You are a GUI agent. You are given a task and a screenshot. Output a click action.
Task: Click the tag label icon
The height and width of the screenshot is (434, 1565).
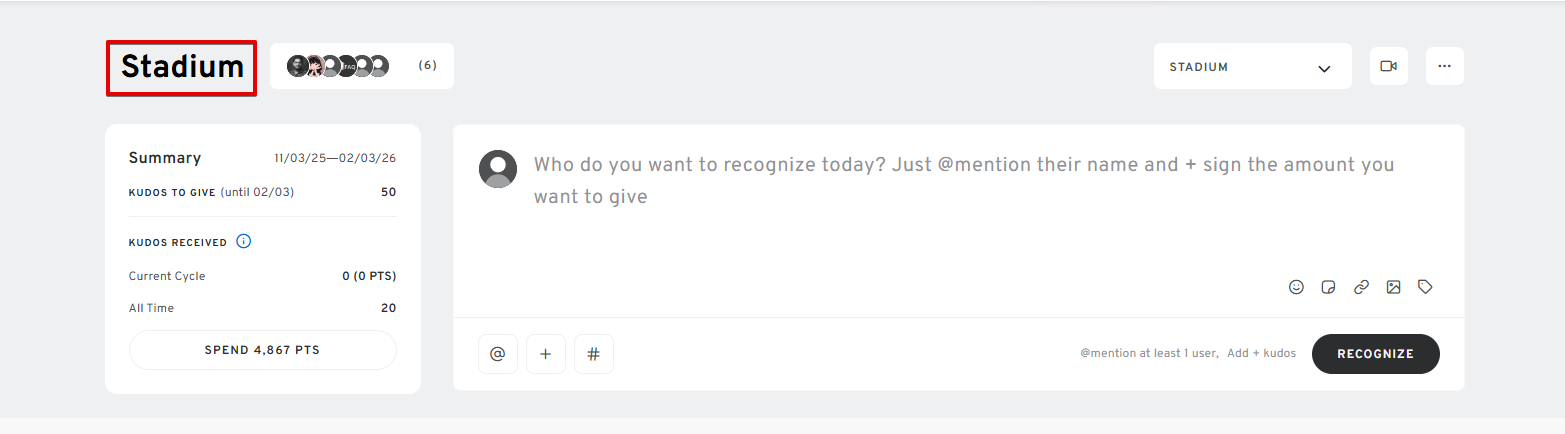tap(1426, 287)
